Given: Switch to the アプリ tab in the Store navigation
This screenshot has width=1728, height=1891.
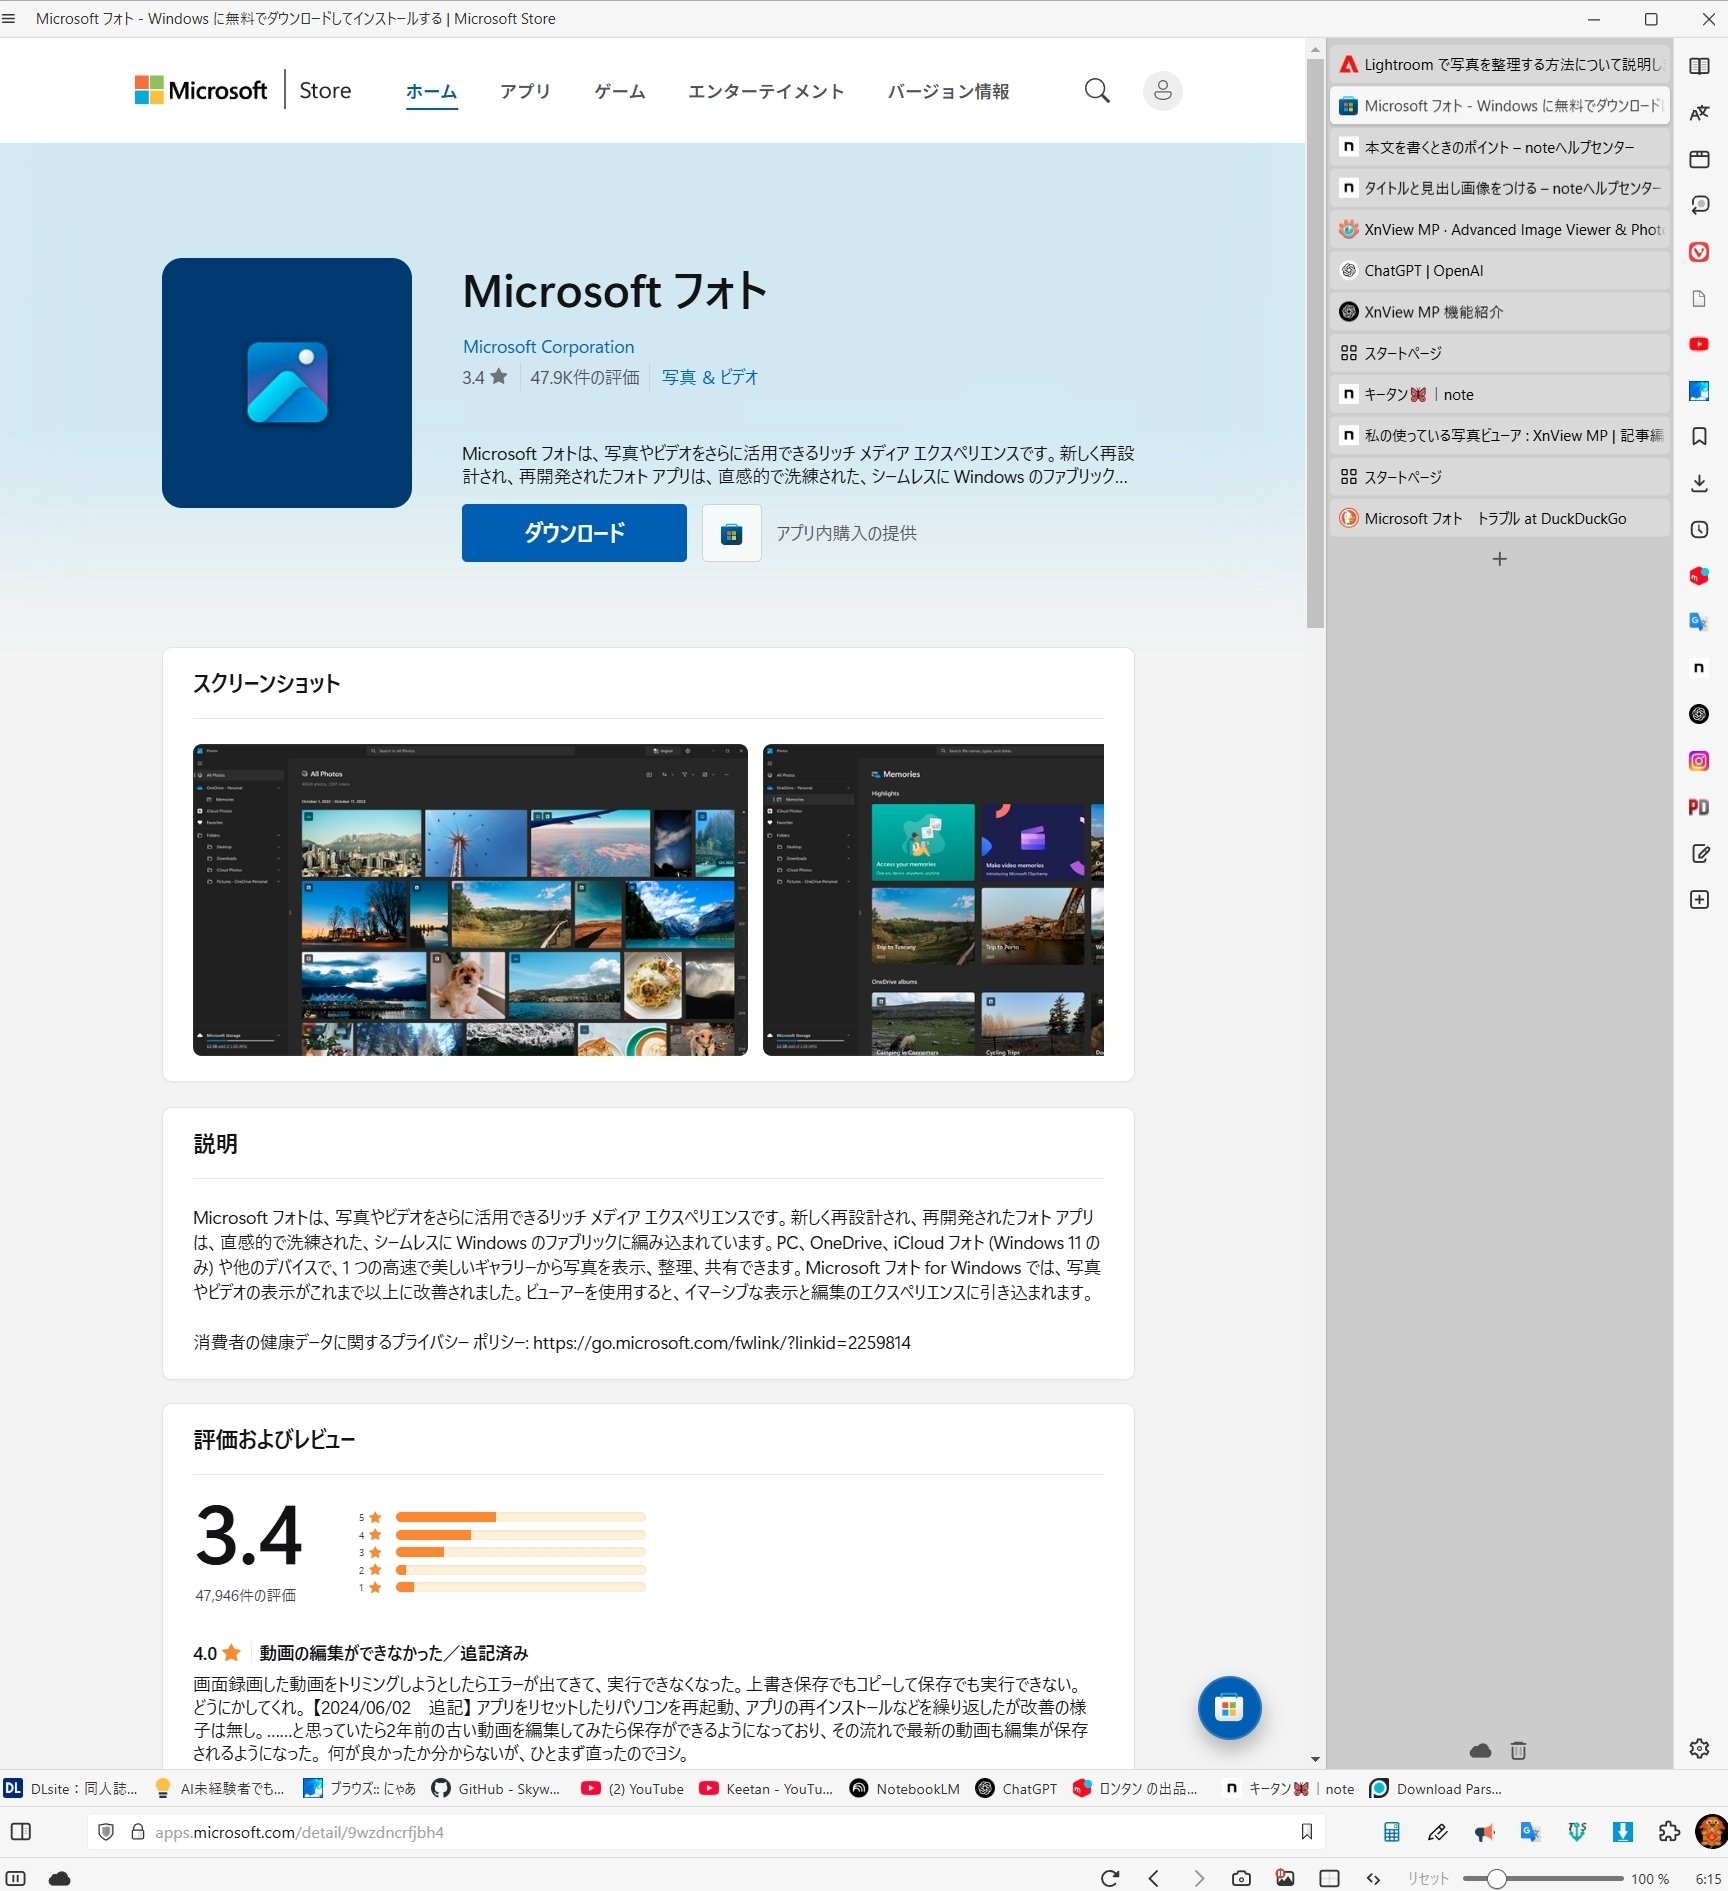Looking at the screenshot, I should pyautogui.click(x=525, y=91).
